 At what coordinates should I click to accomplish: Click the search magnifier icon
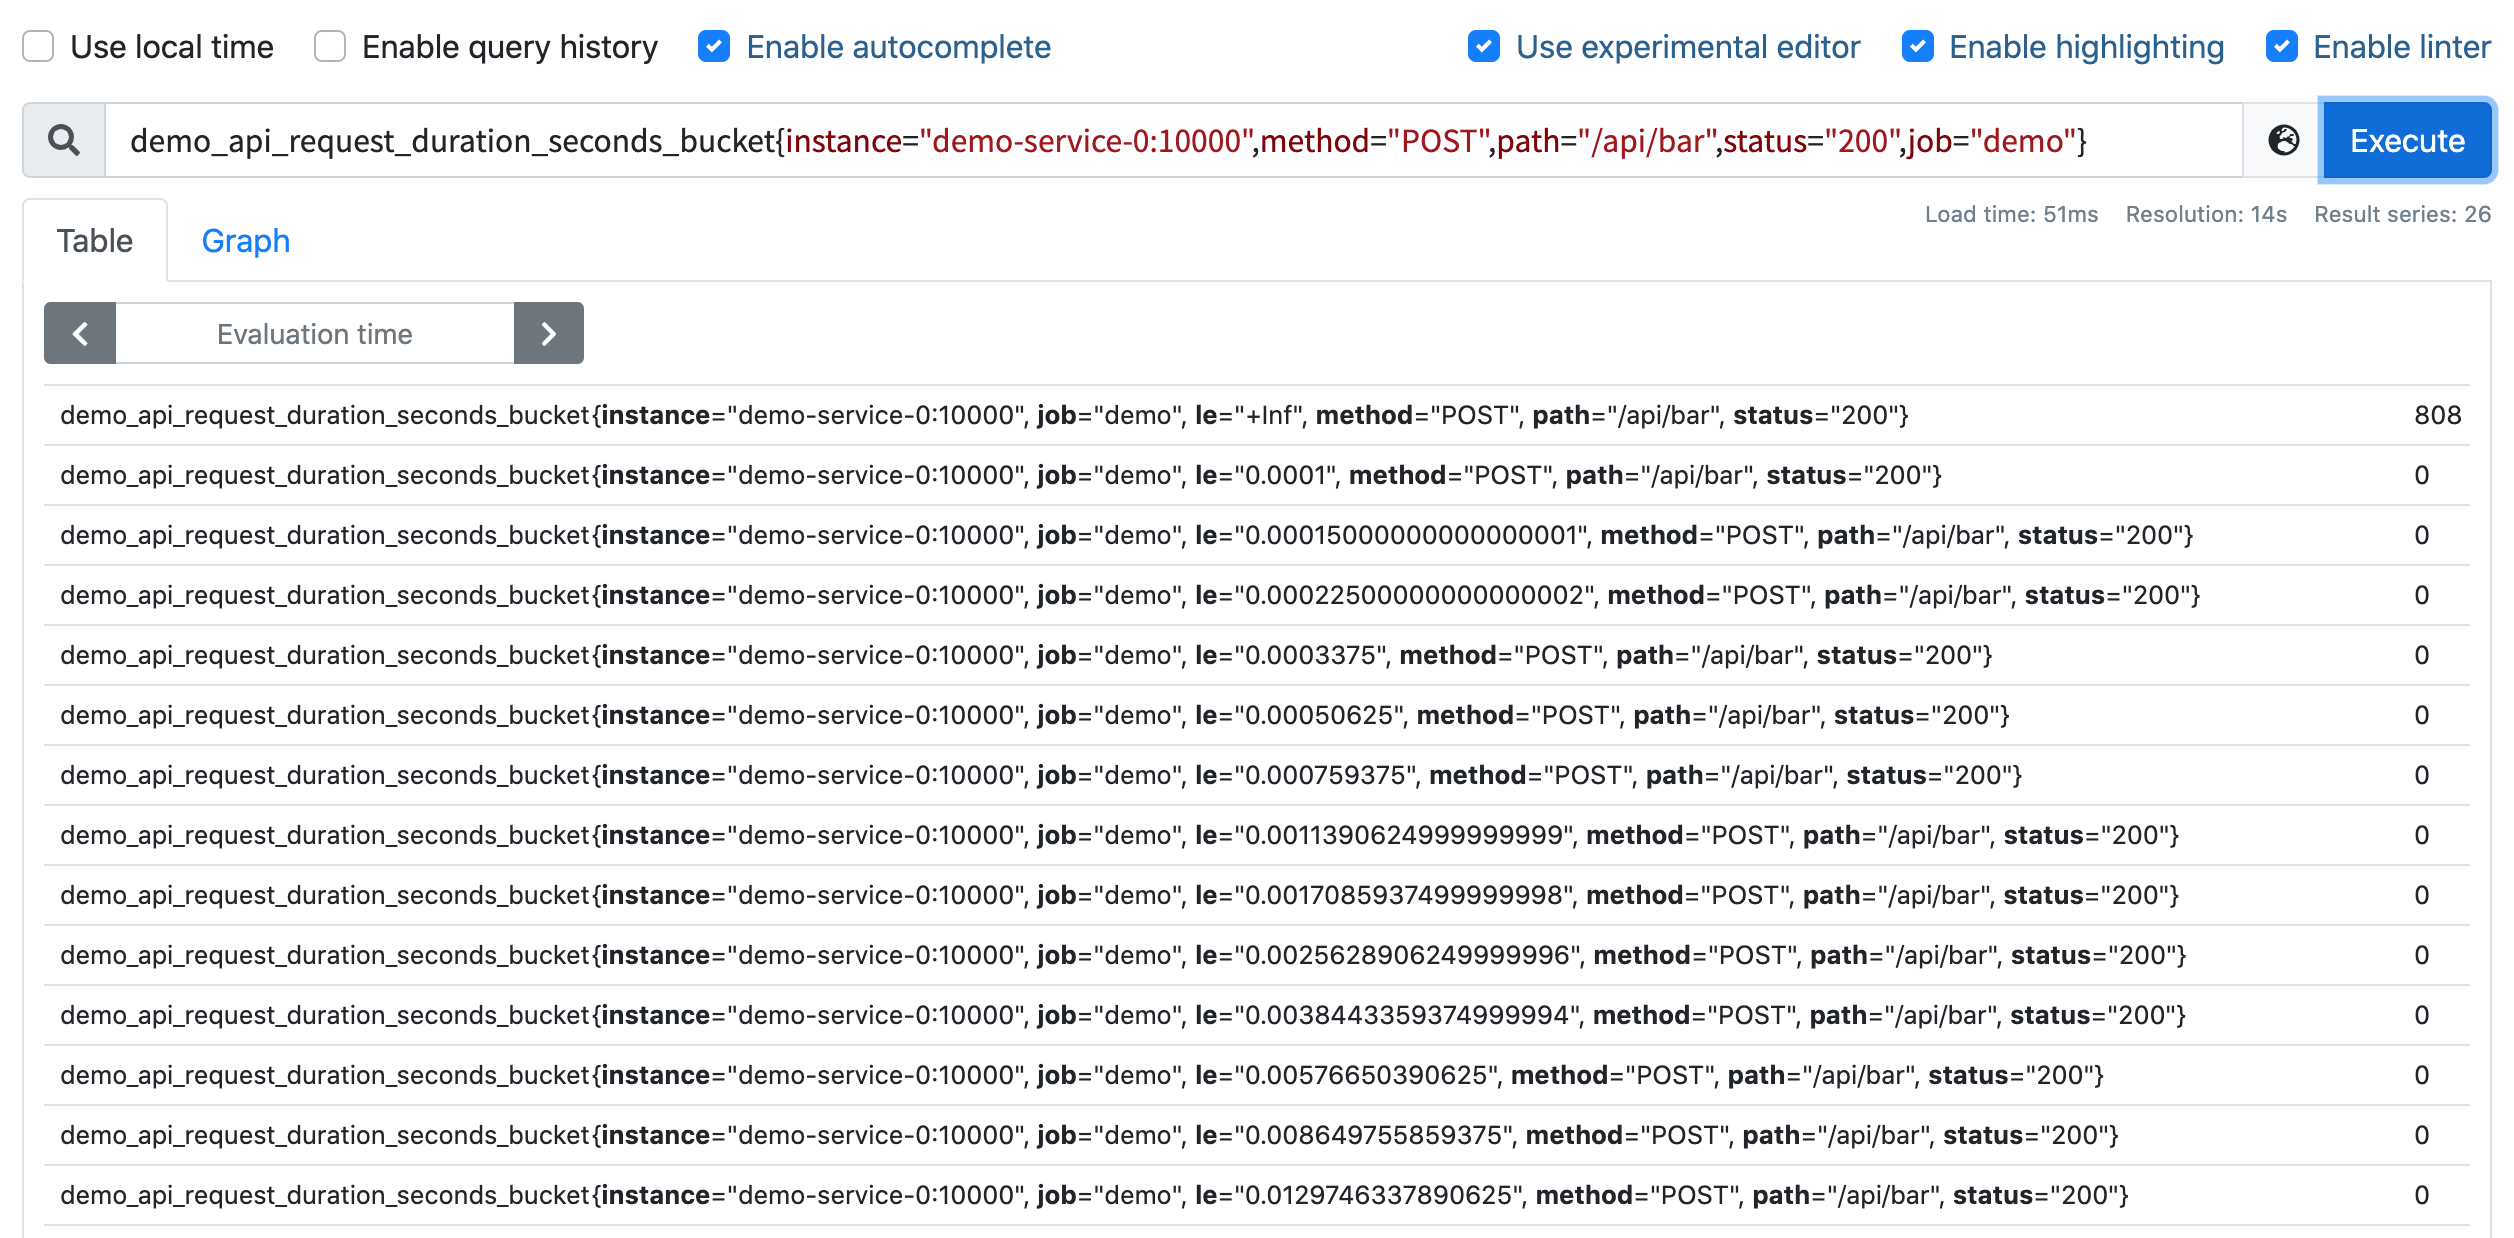point(64,140)
